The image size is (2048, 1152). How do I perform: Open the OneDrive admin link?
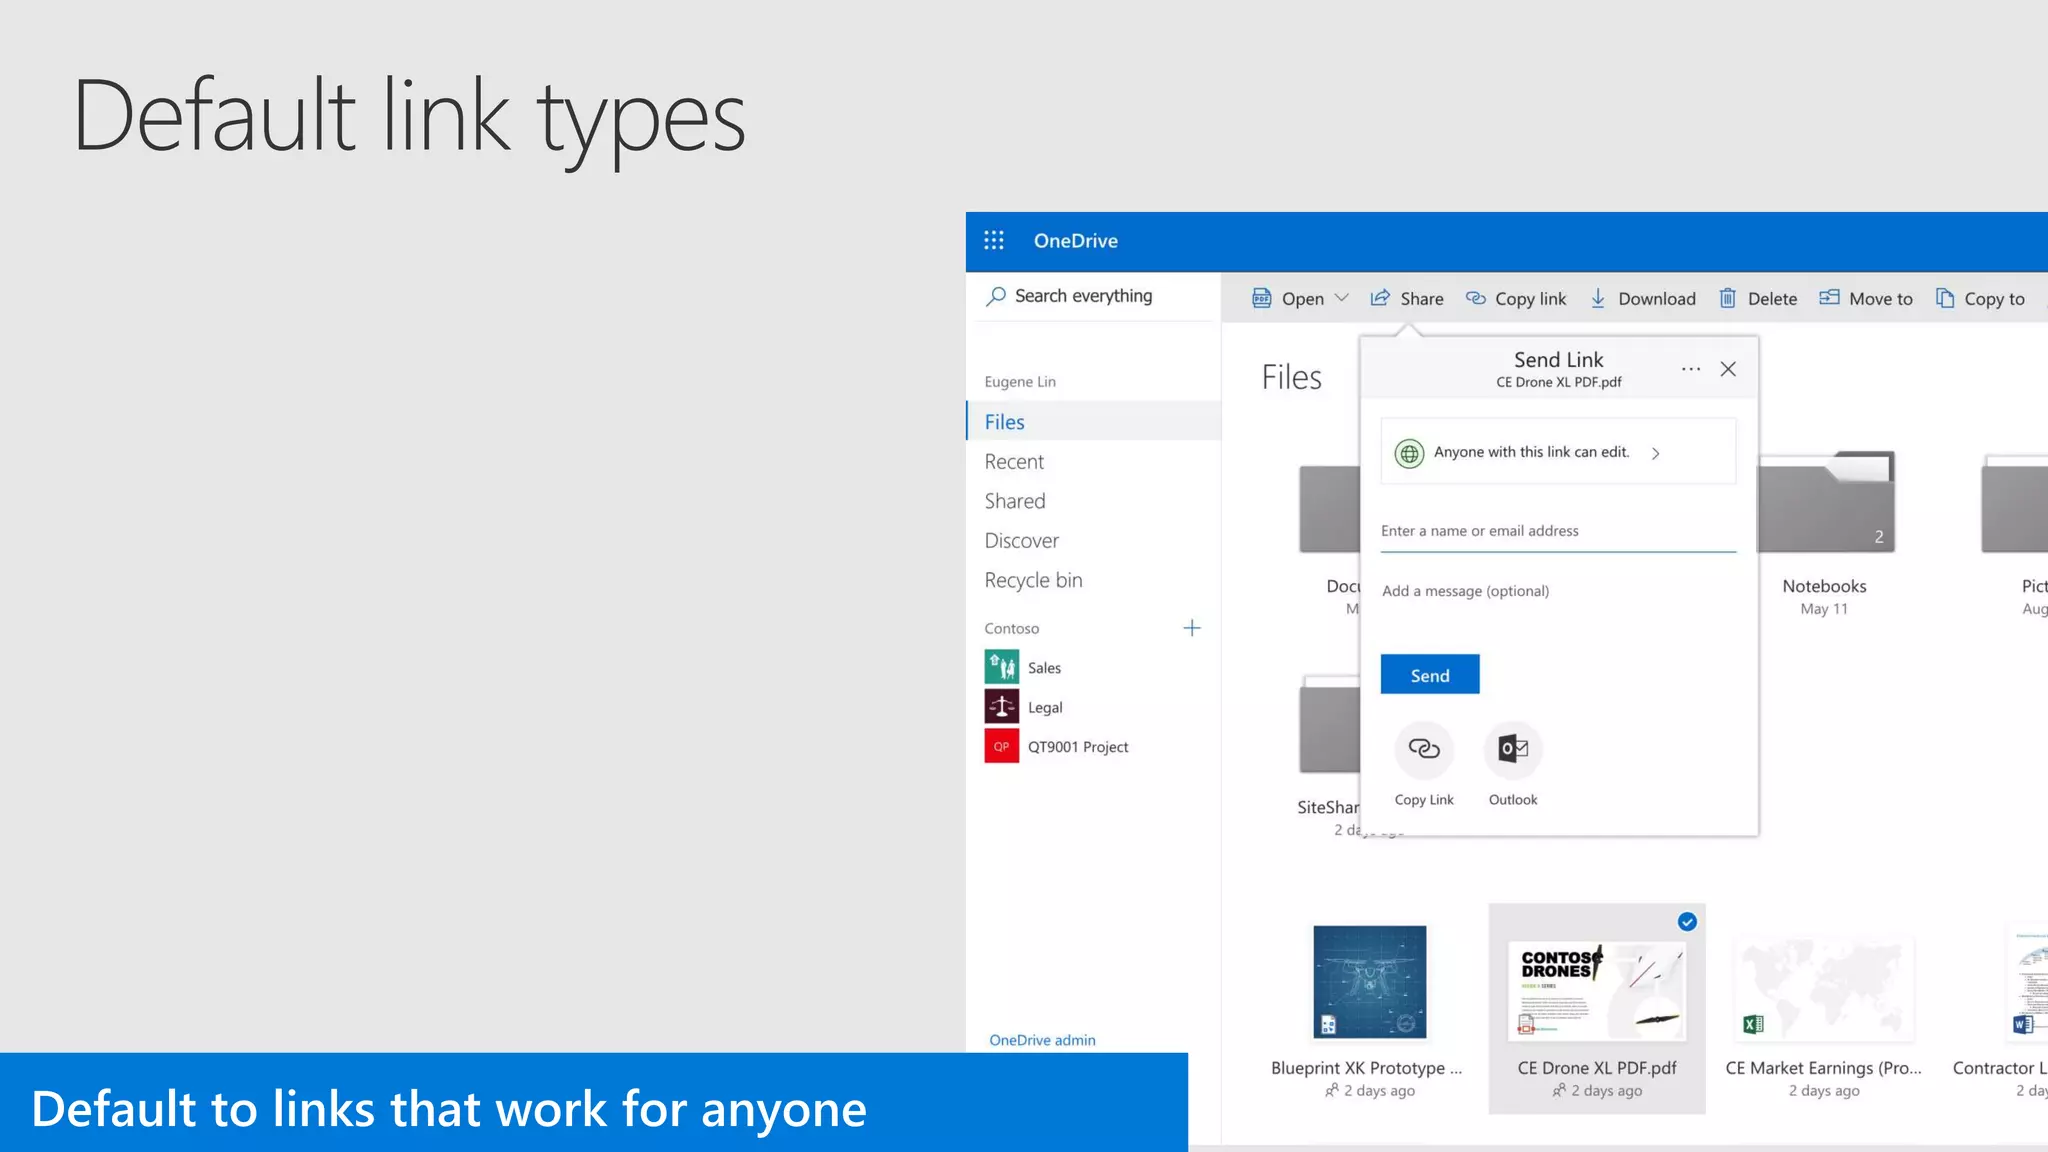pos(1042,1040)
